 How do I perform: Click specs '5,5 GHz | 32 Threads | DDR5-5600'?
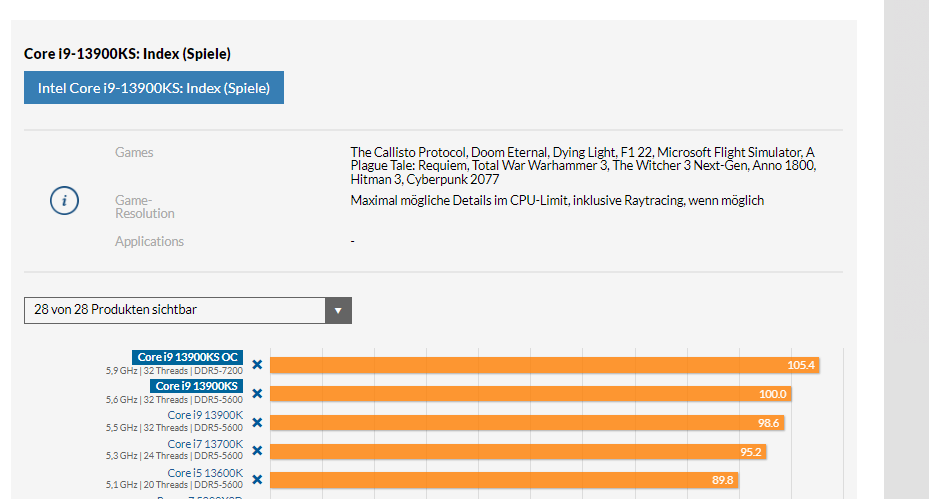pyautogui.click(x=174, y=428)
